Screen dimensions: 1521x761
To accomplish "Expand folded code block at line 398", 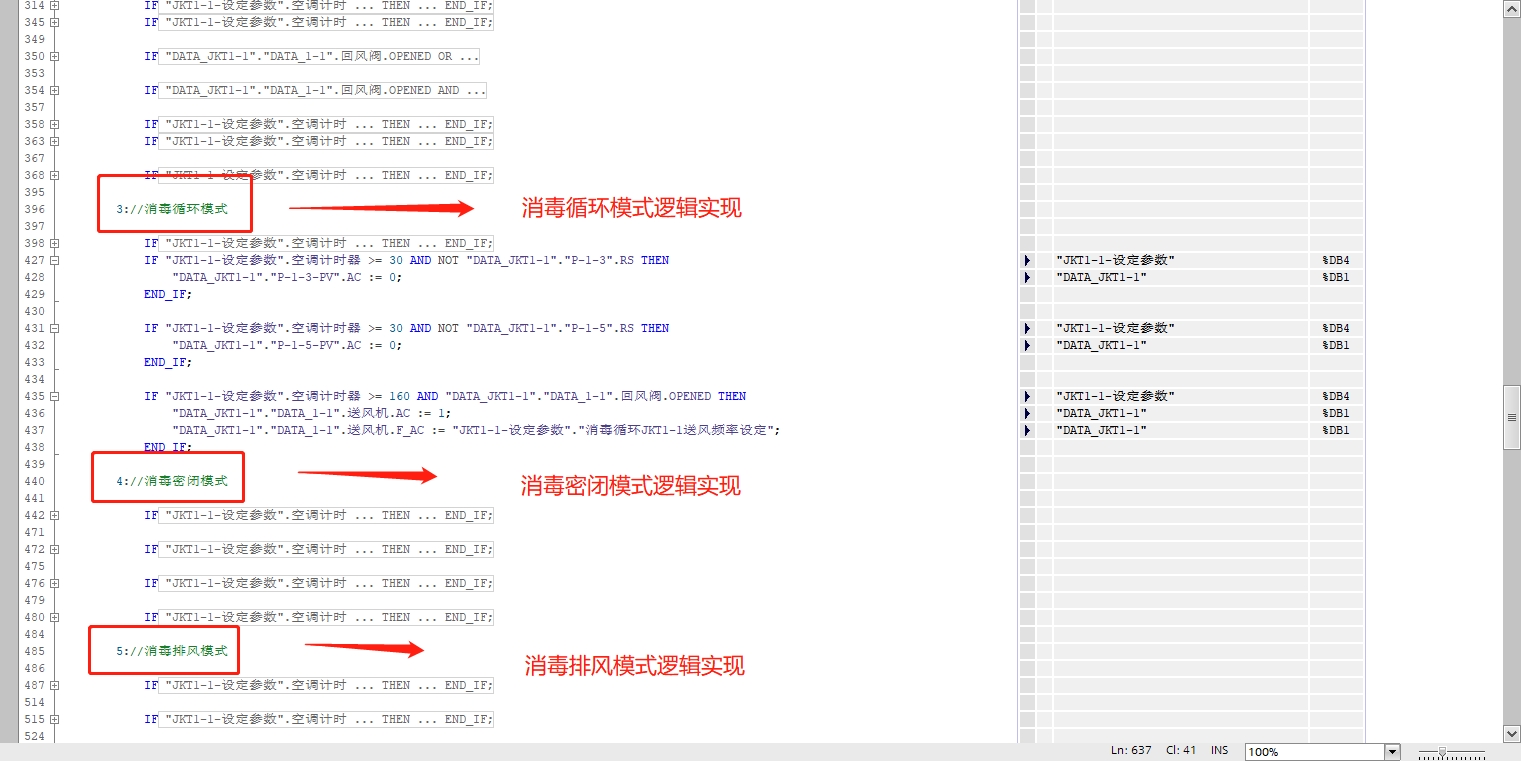I will (54, 243).
